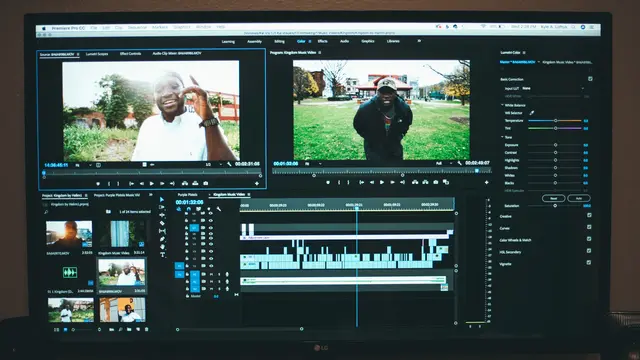Toggle timeline snap magnet icon
Screen dimensions: 640x360
coord(189,209)
